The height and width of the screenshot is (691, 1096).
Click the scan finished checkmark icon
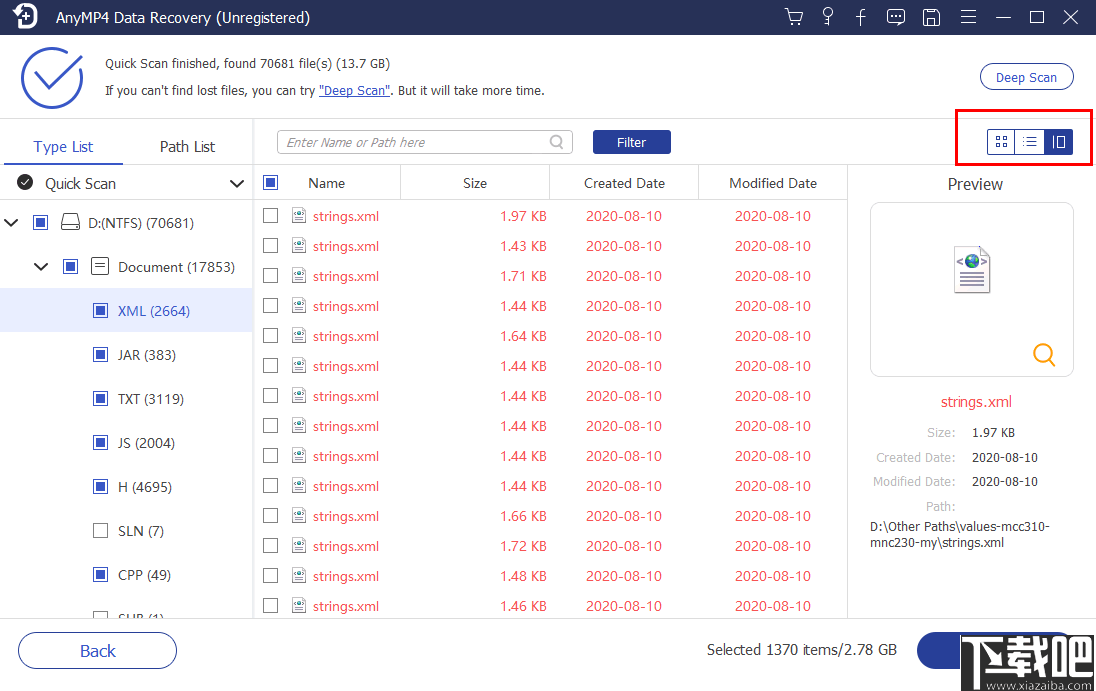[x=52, y=78]
